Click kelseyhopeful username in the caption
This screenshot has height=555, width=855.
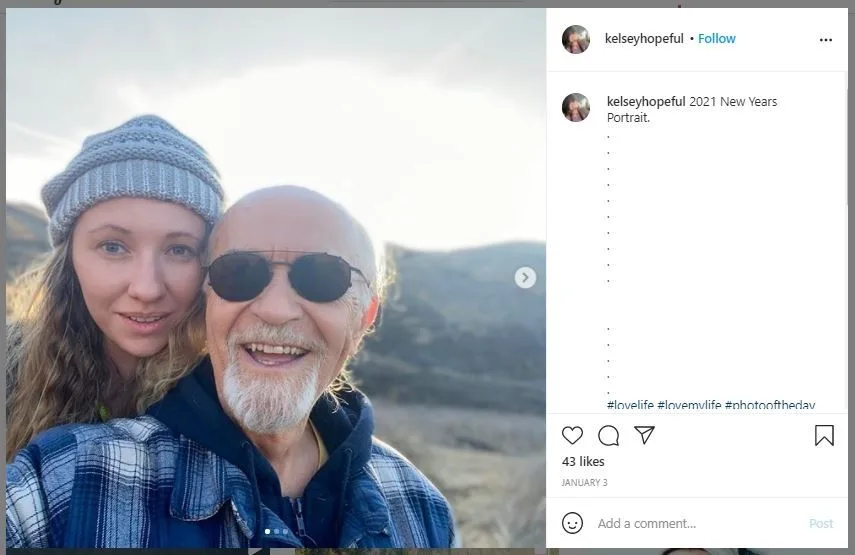(646, 102)
